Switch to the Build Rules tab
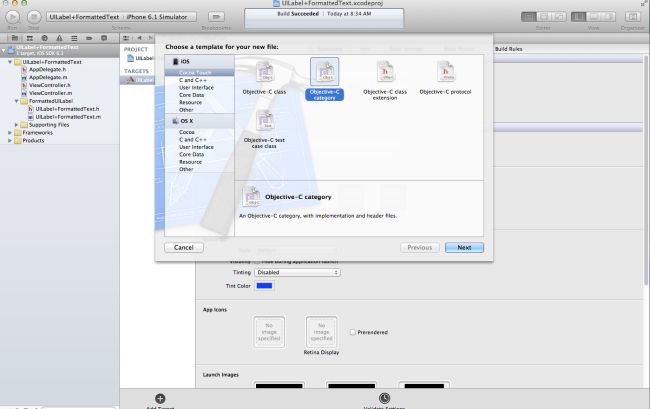This screenshot has height=409, width=650. click(509, 49)
